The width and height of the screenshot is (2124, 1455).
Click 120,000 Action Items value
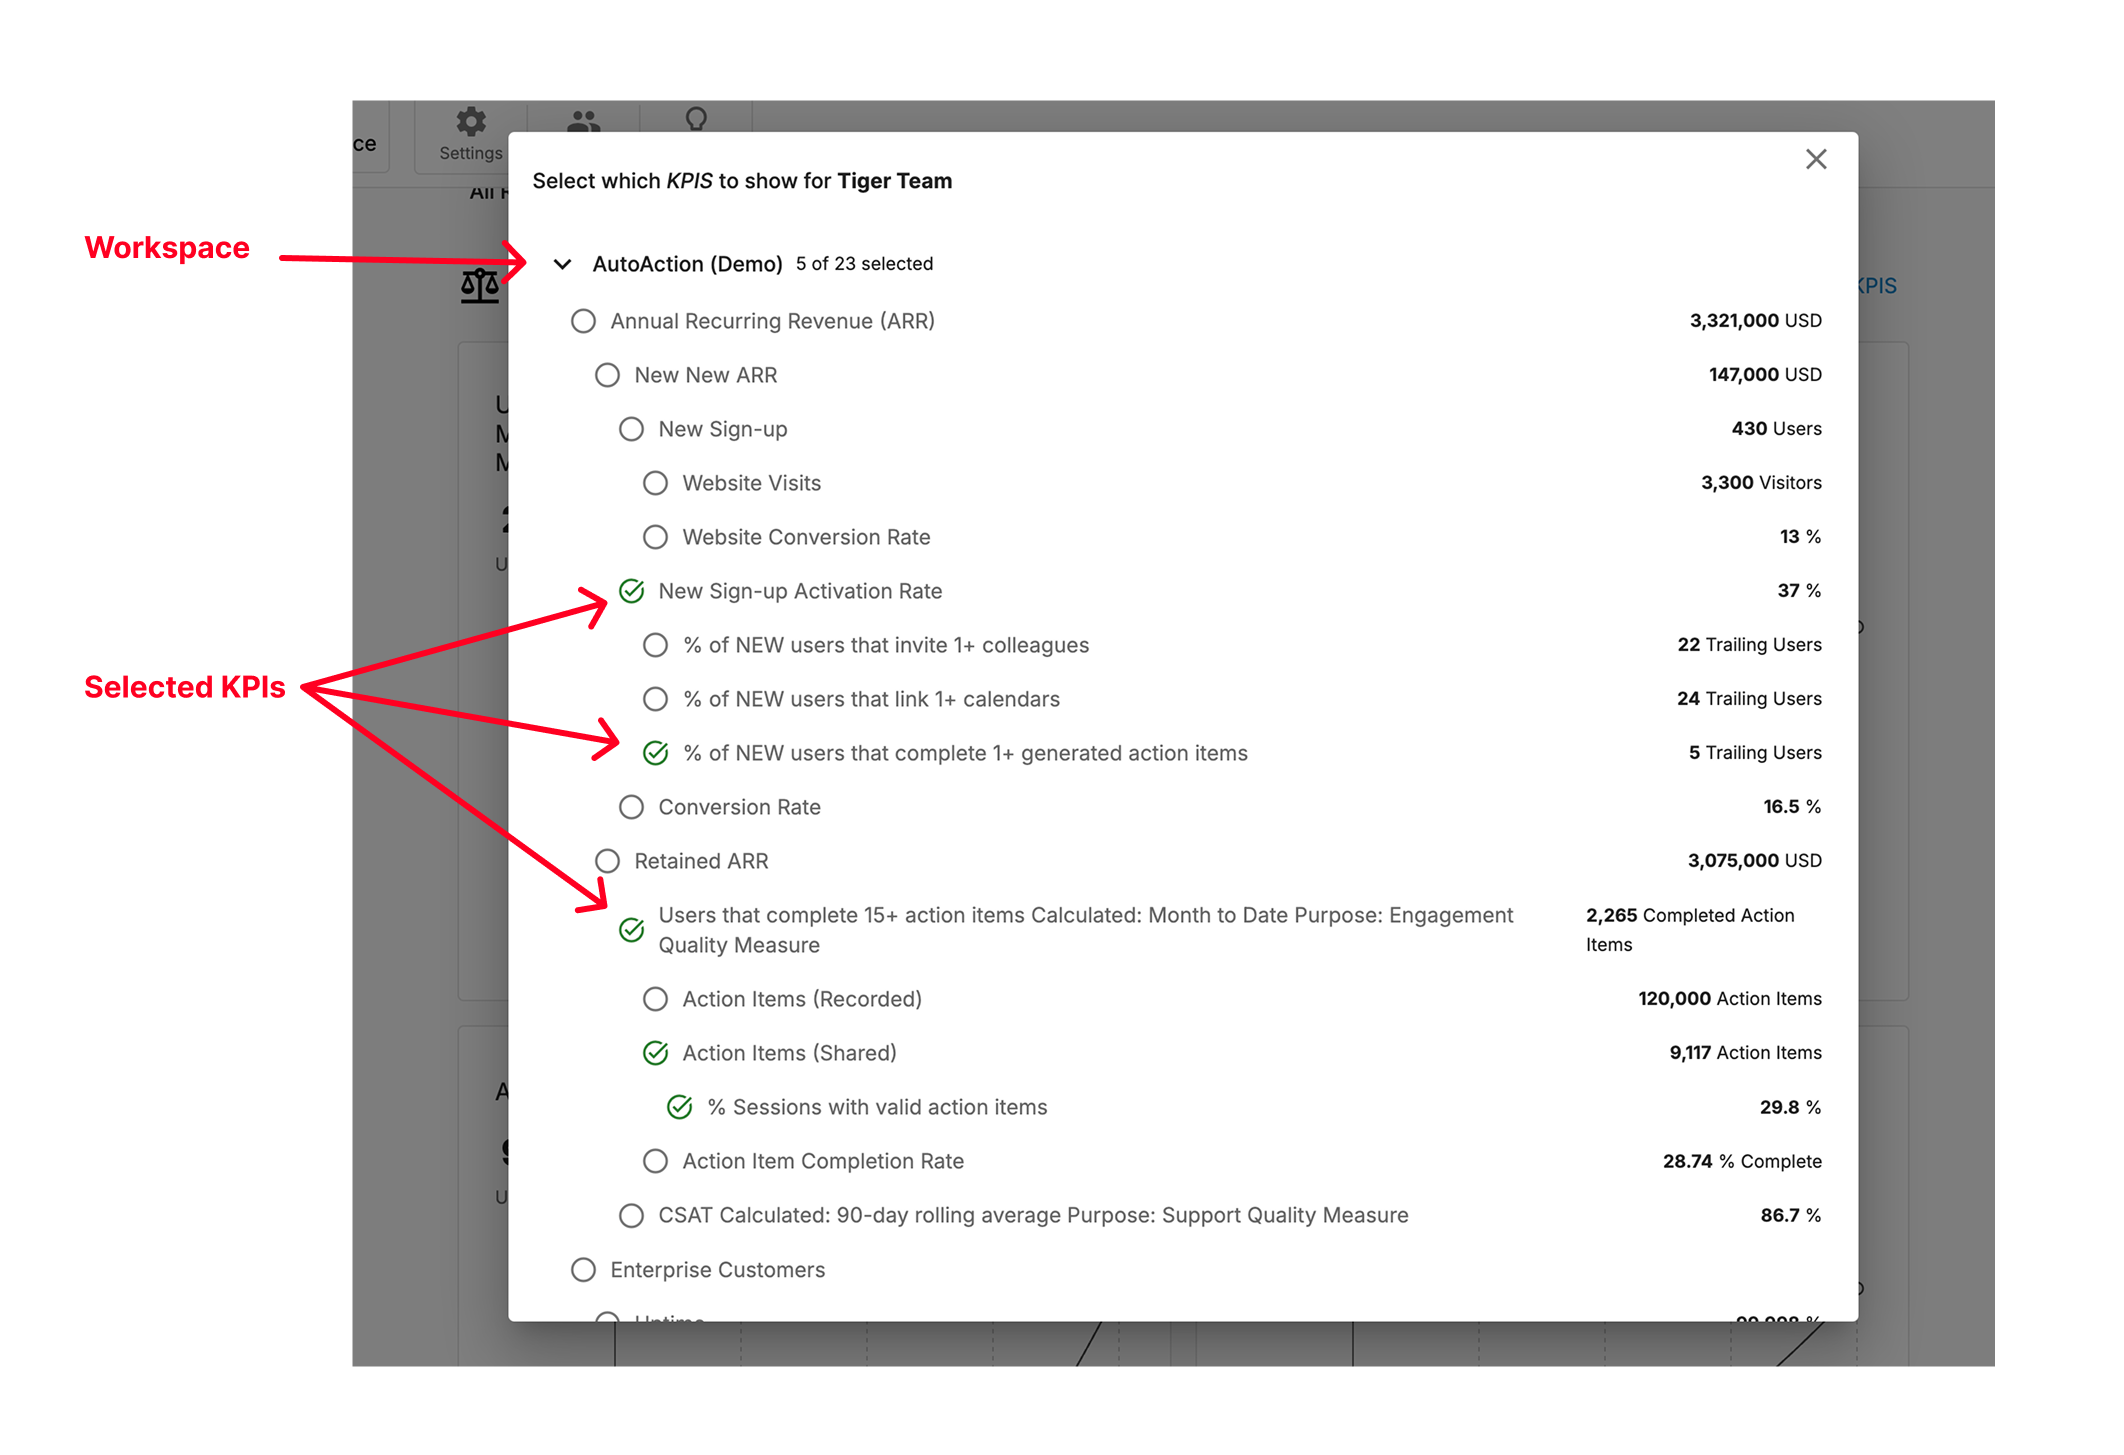[x=1729, y=999]
